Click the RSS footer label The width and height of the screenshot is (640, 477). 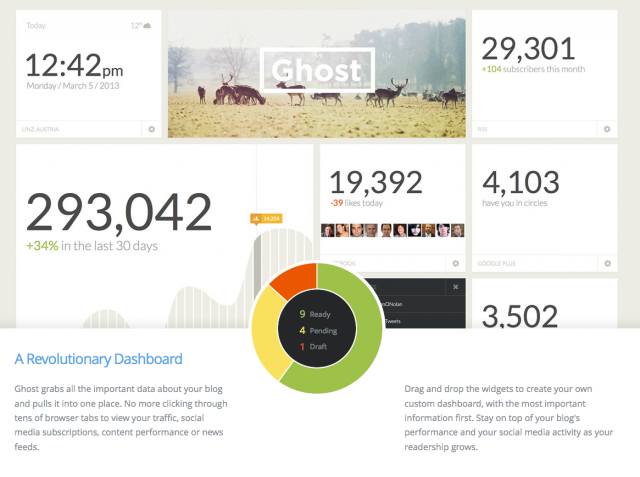coord(482,129)
